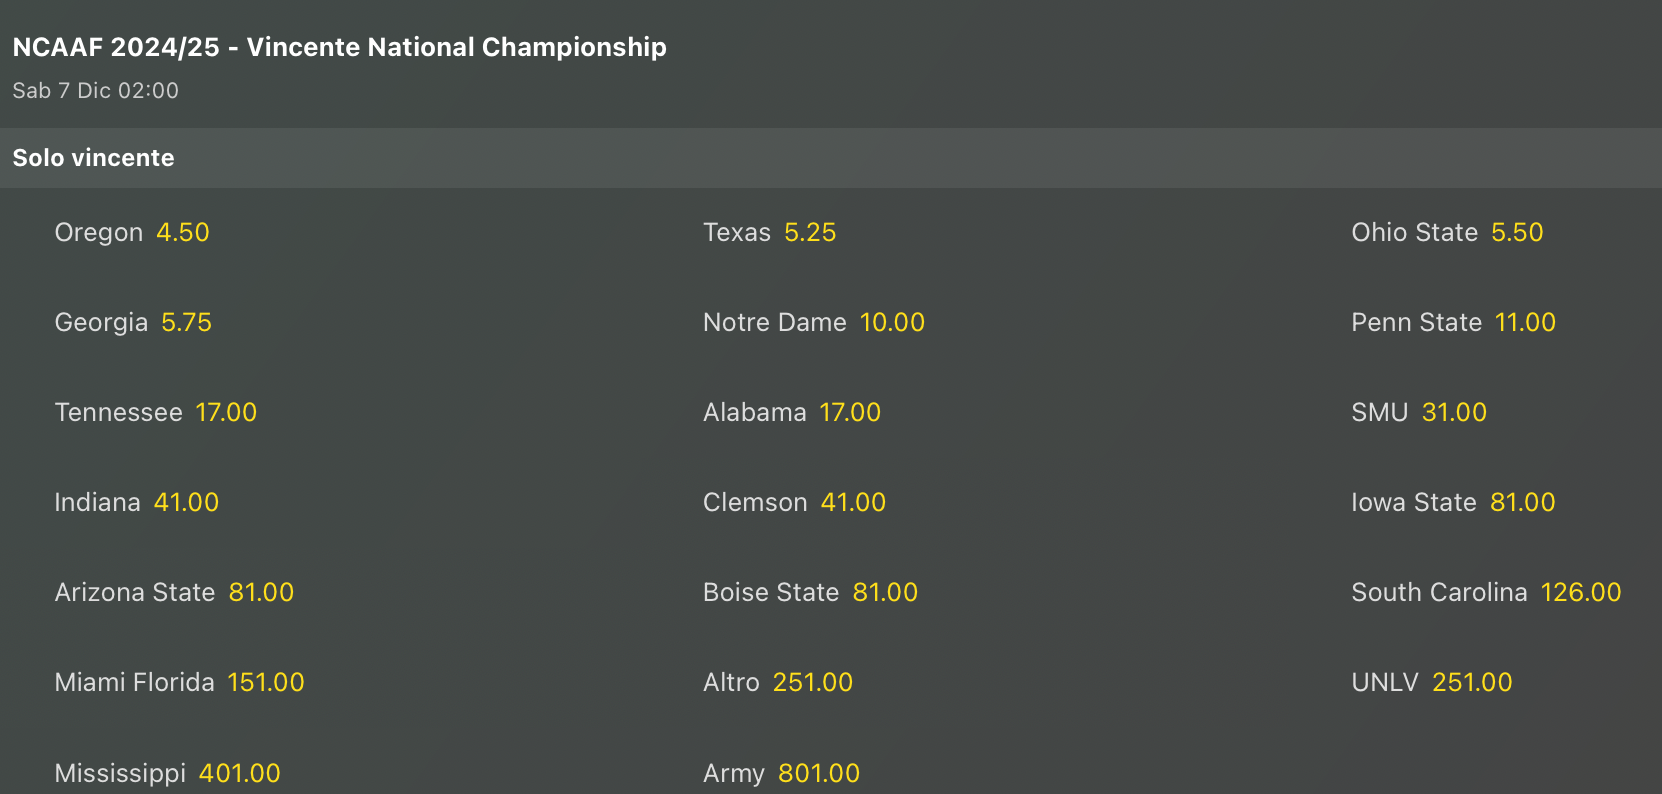
Task: Select Army at 801.00 odds
Action: [x=781, y=773]
